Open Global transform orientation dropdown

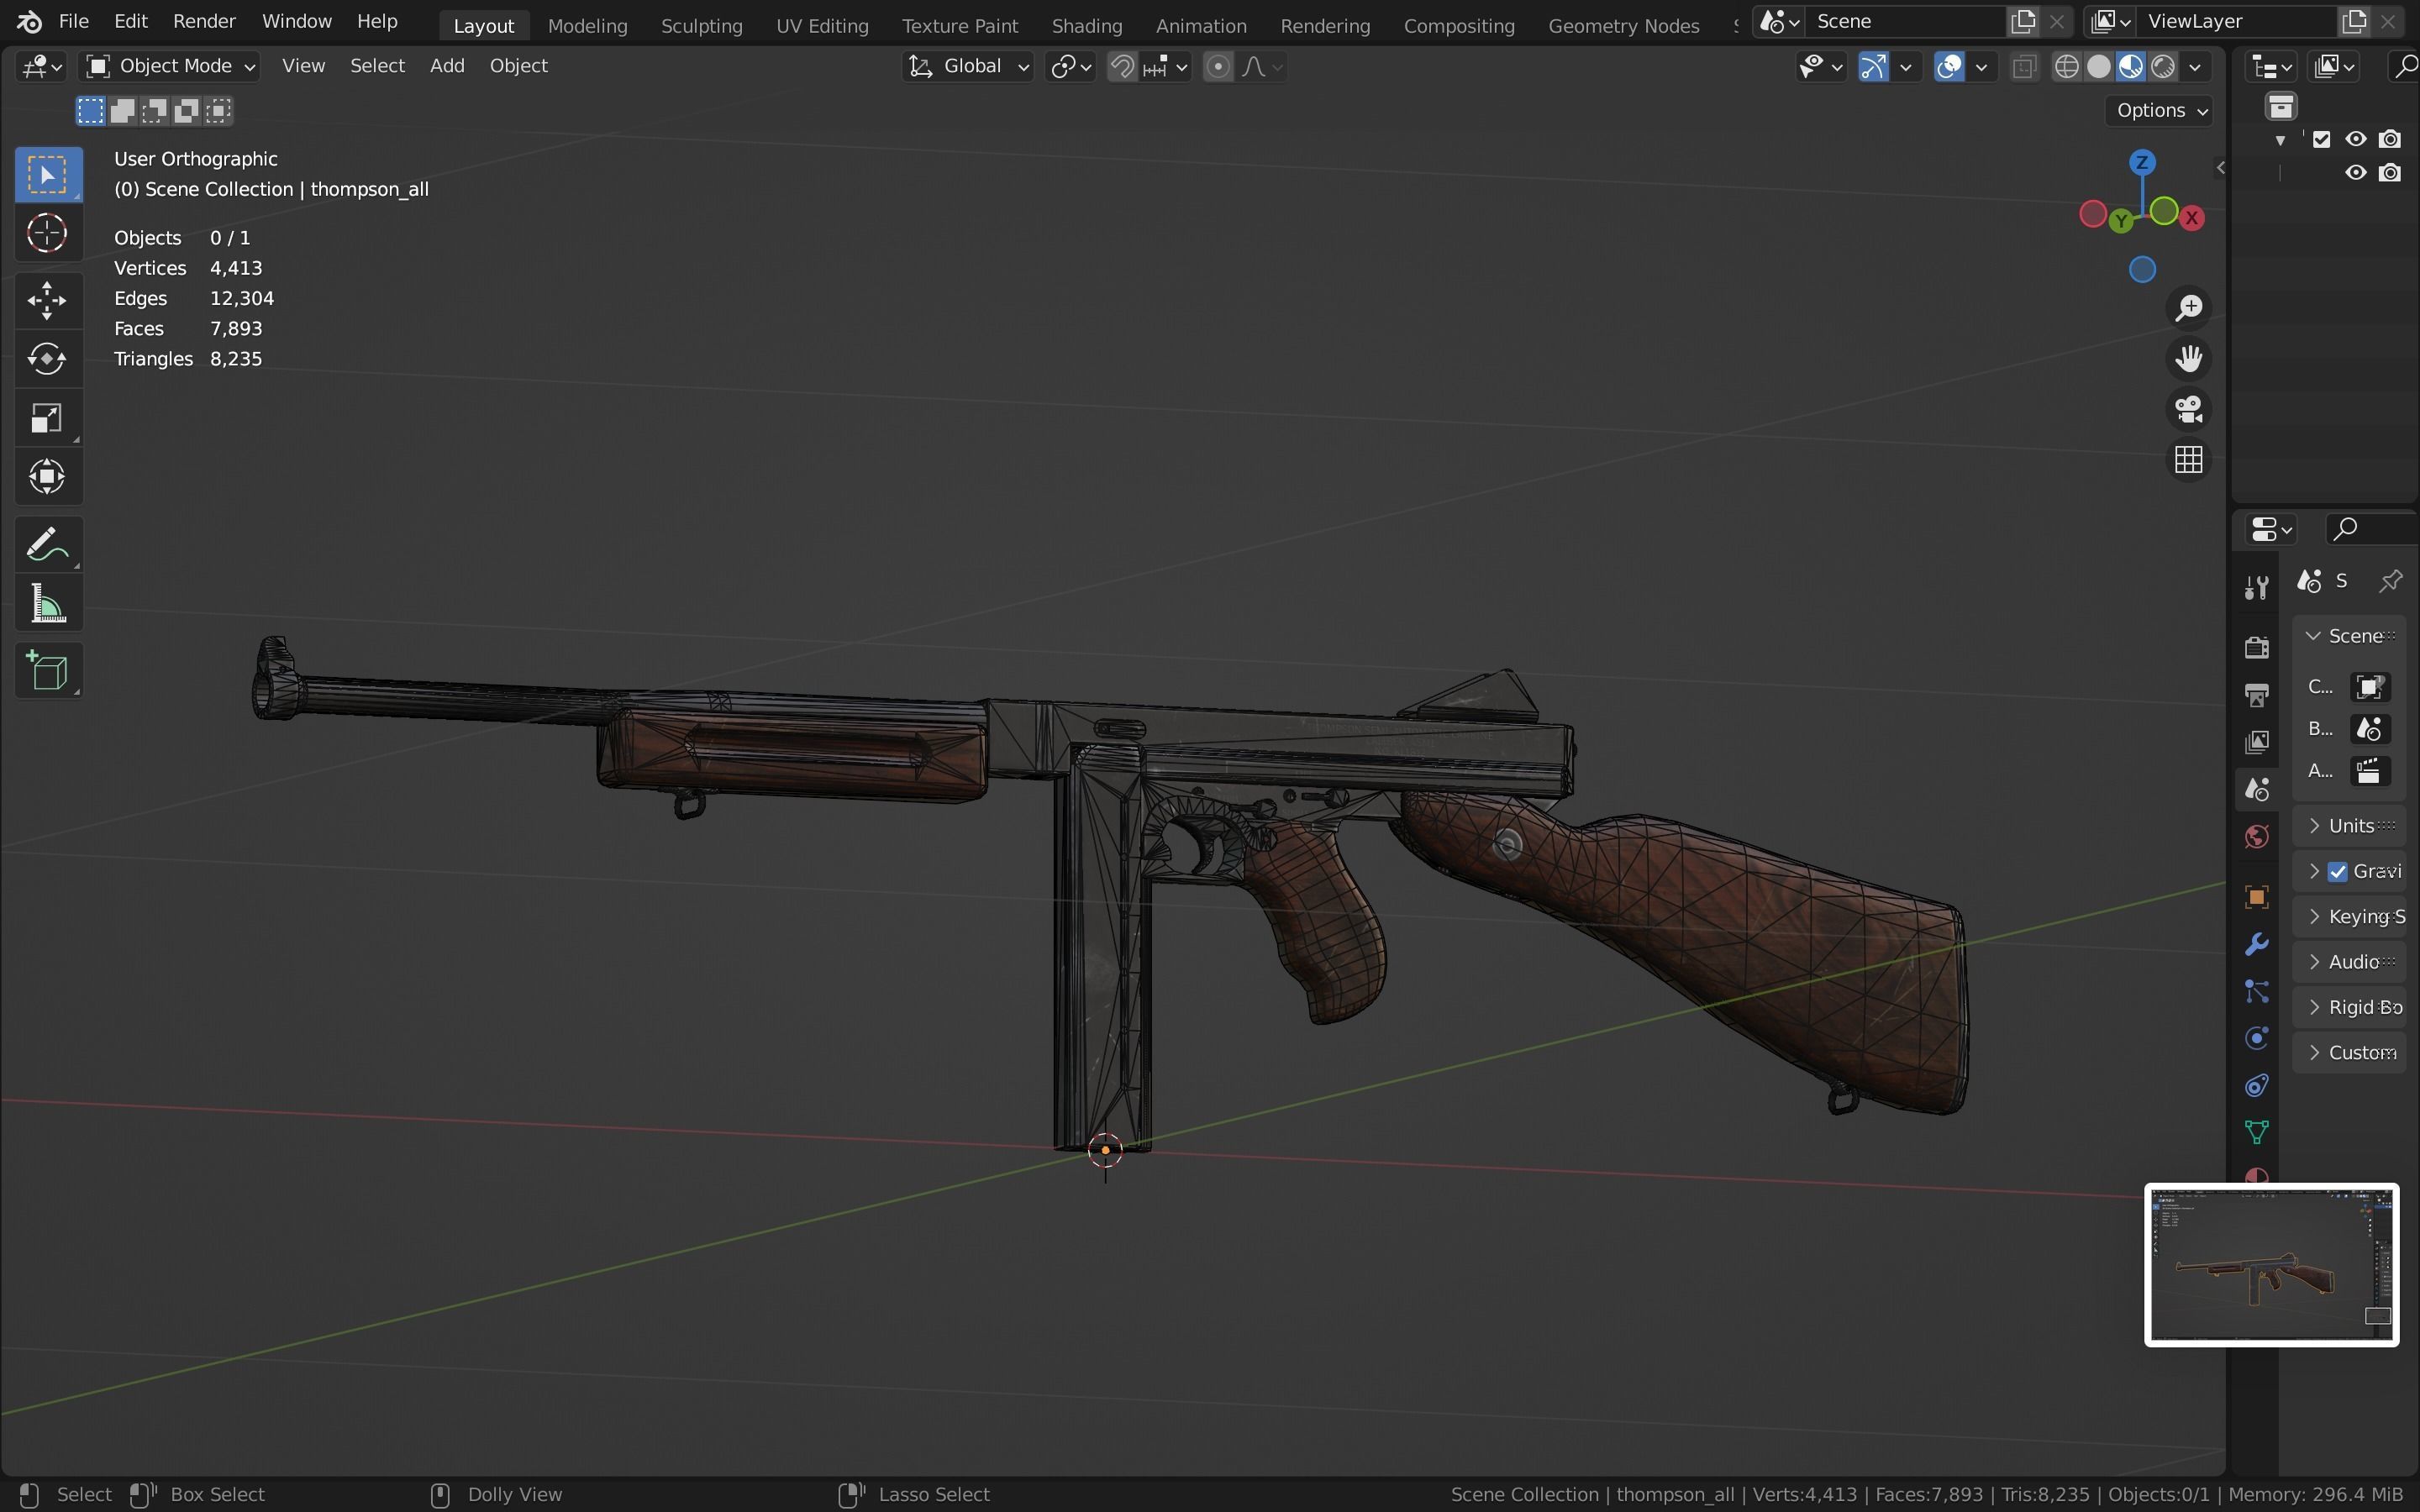click(968, 66)
